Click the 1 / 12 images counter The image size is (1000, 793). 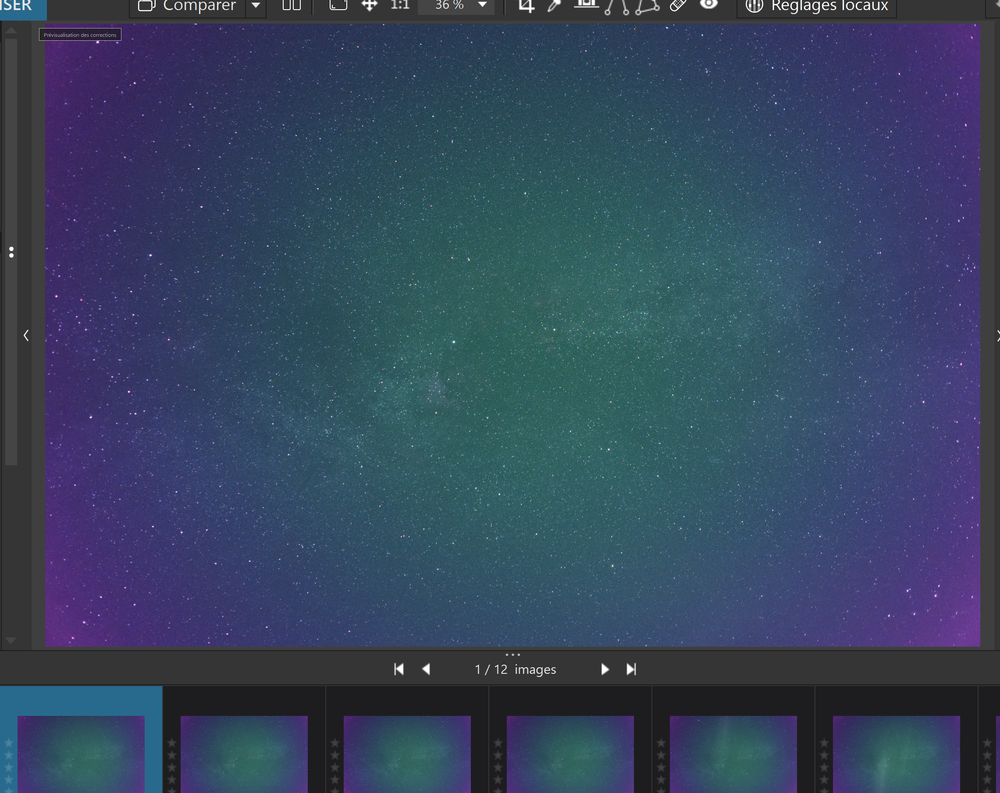pyautogui.click(x=515, y=669)
